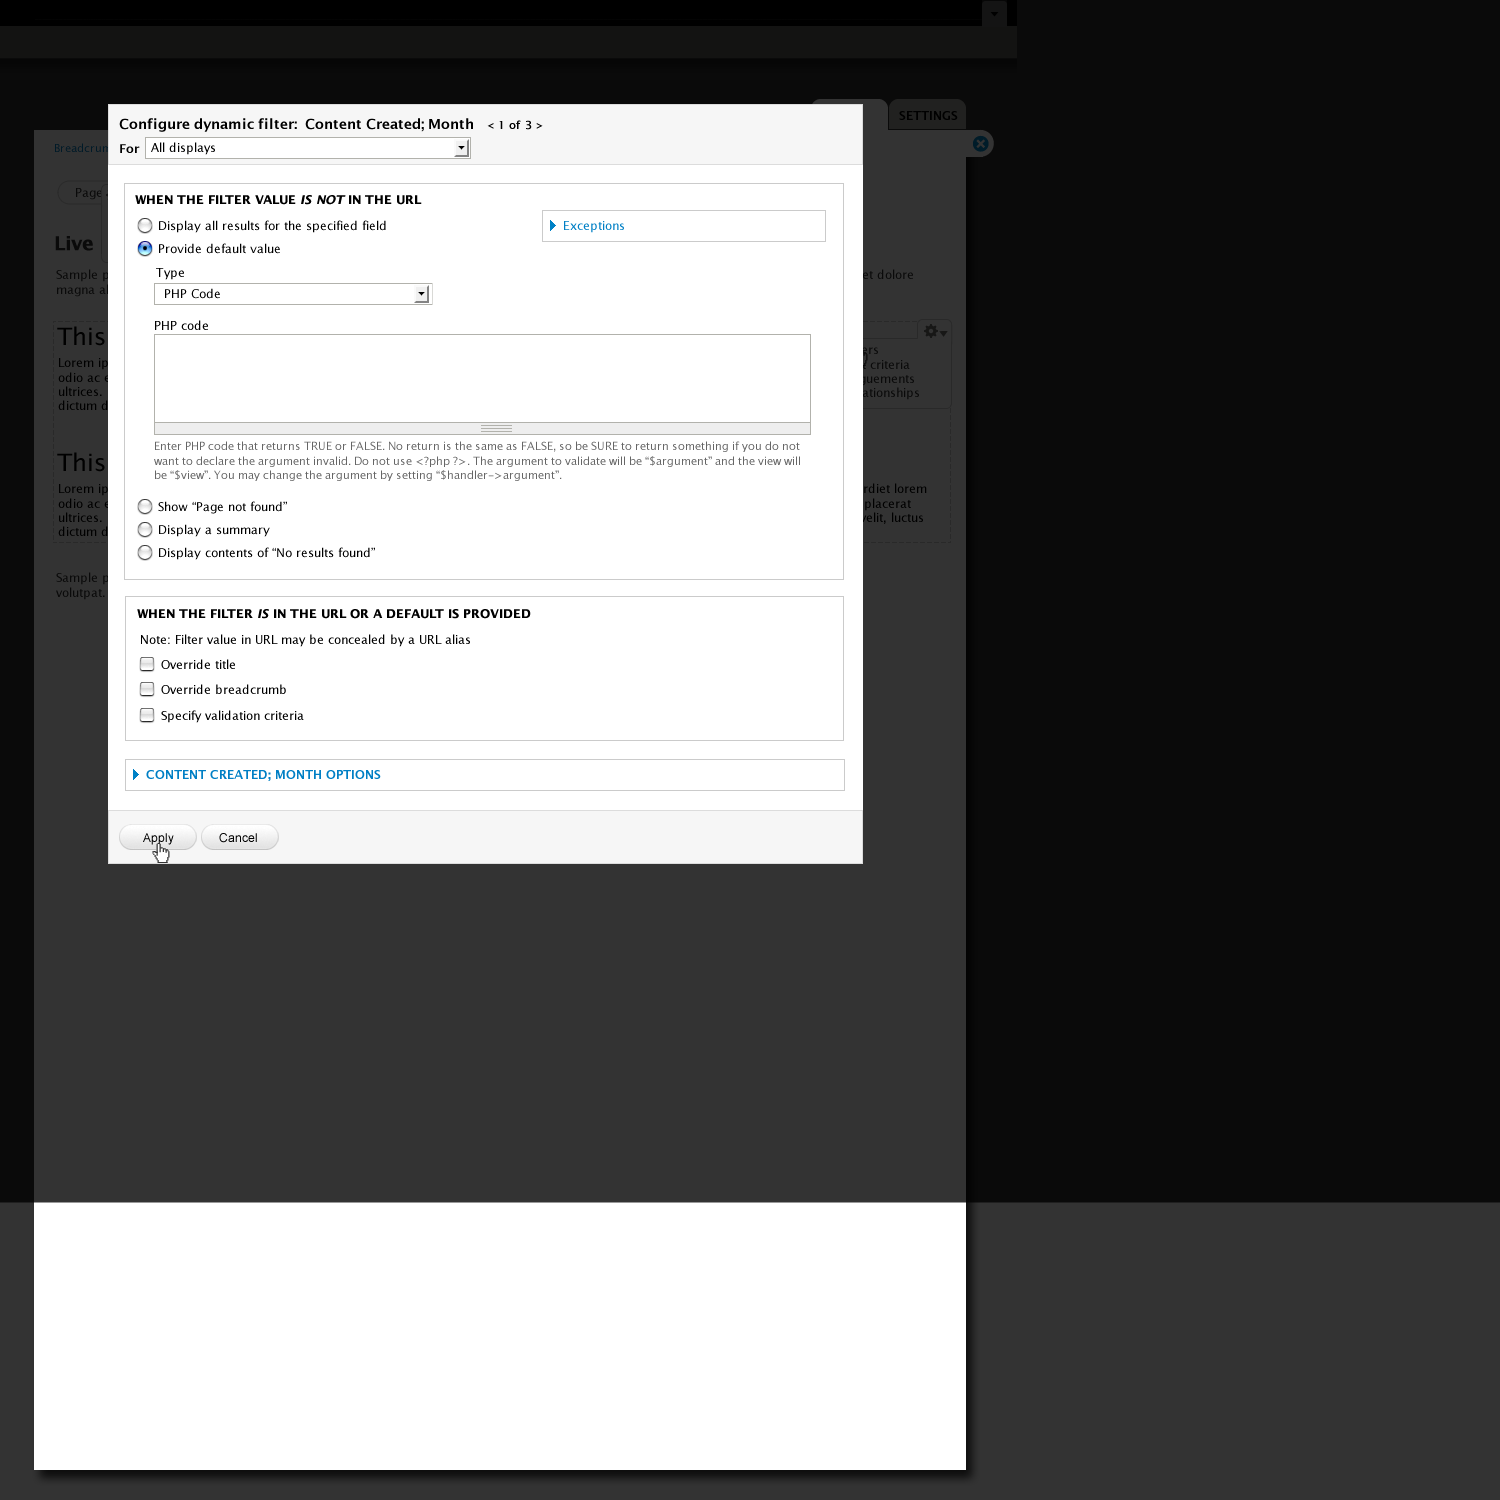Open the 'For: All displays' dropdown
Screen dimensions: 1500x1500
(x=308, y=148)
